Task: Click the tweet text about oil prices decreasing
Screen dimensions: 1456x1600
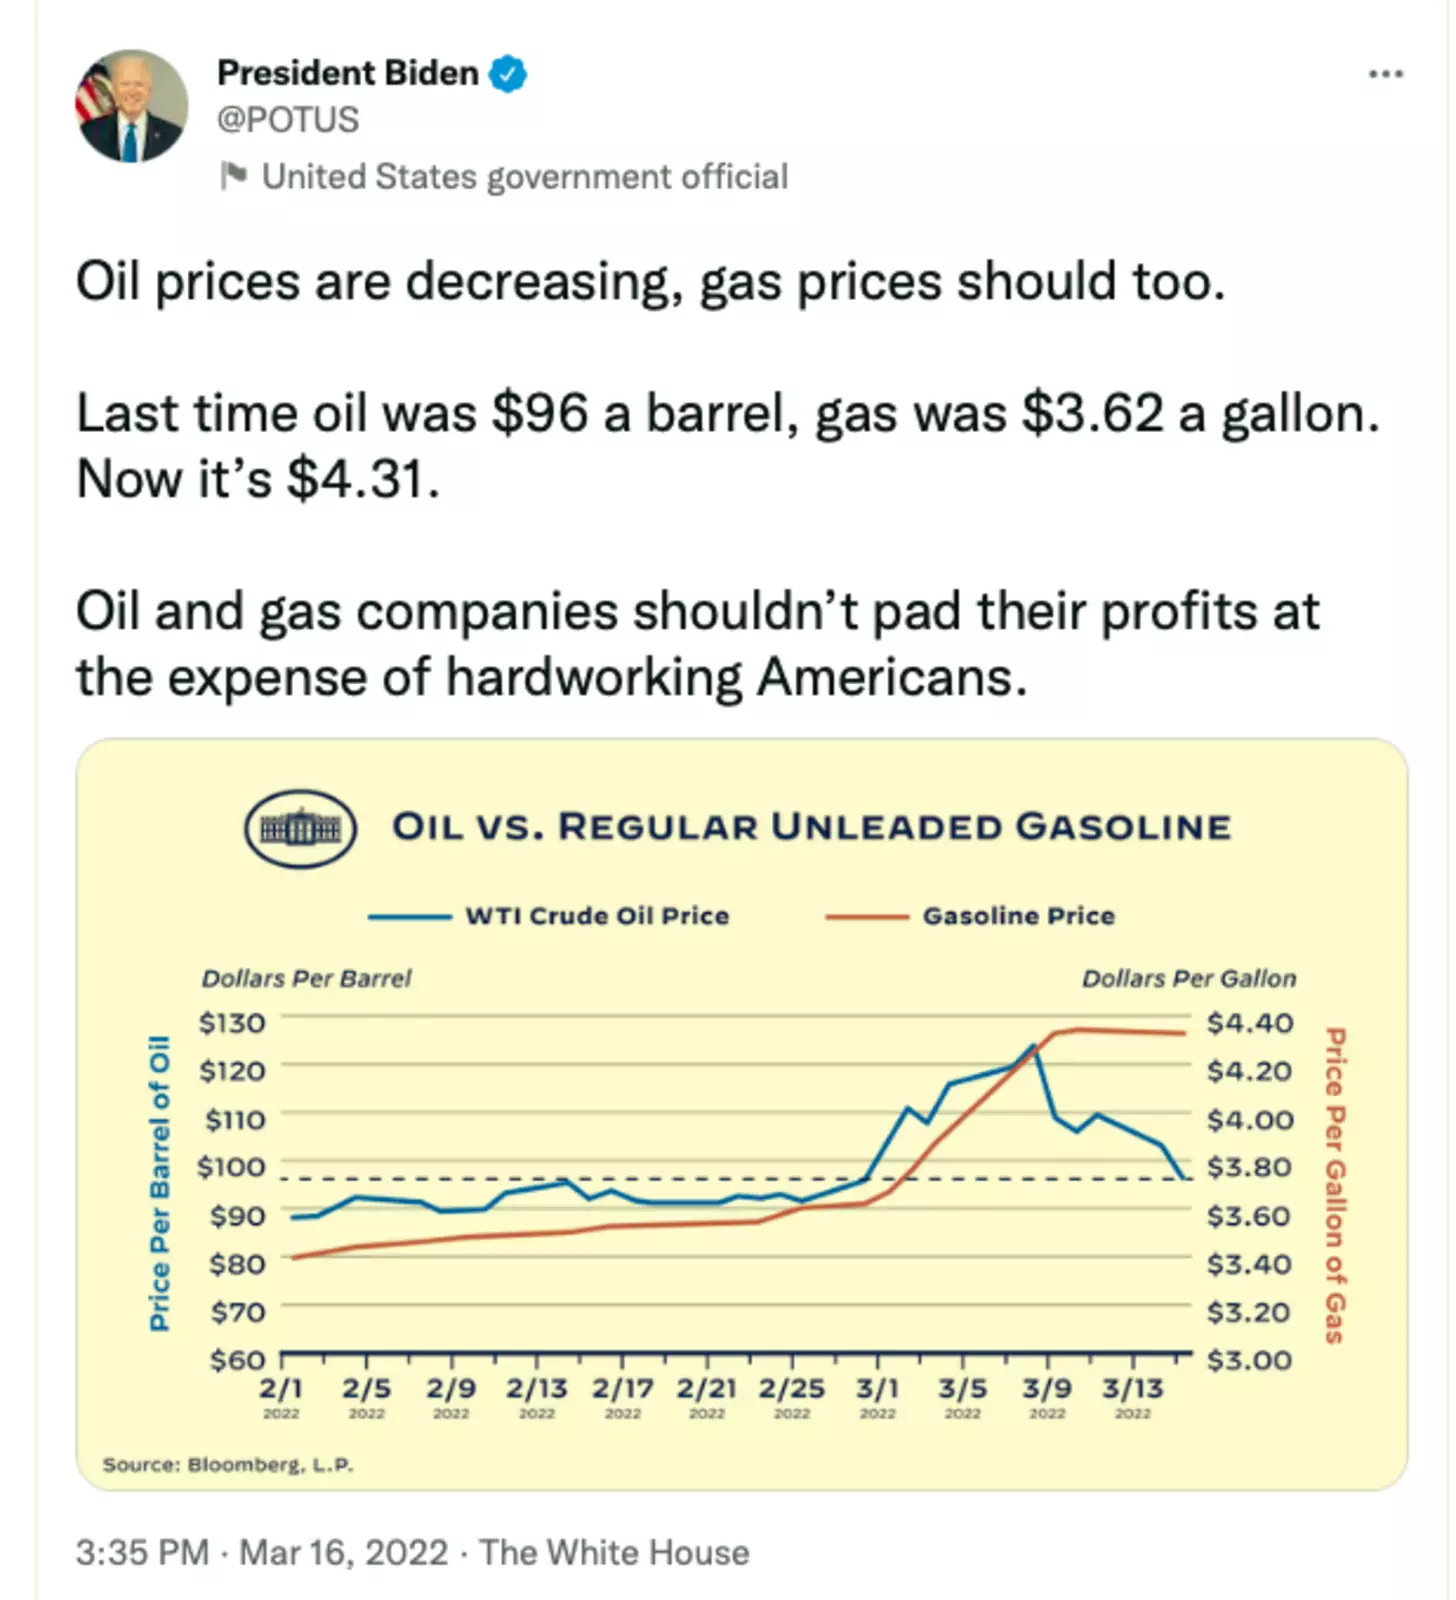Action: [x=650, y=281]
